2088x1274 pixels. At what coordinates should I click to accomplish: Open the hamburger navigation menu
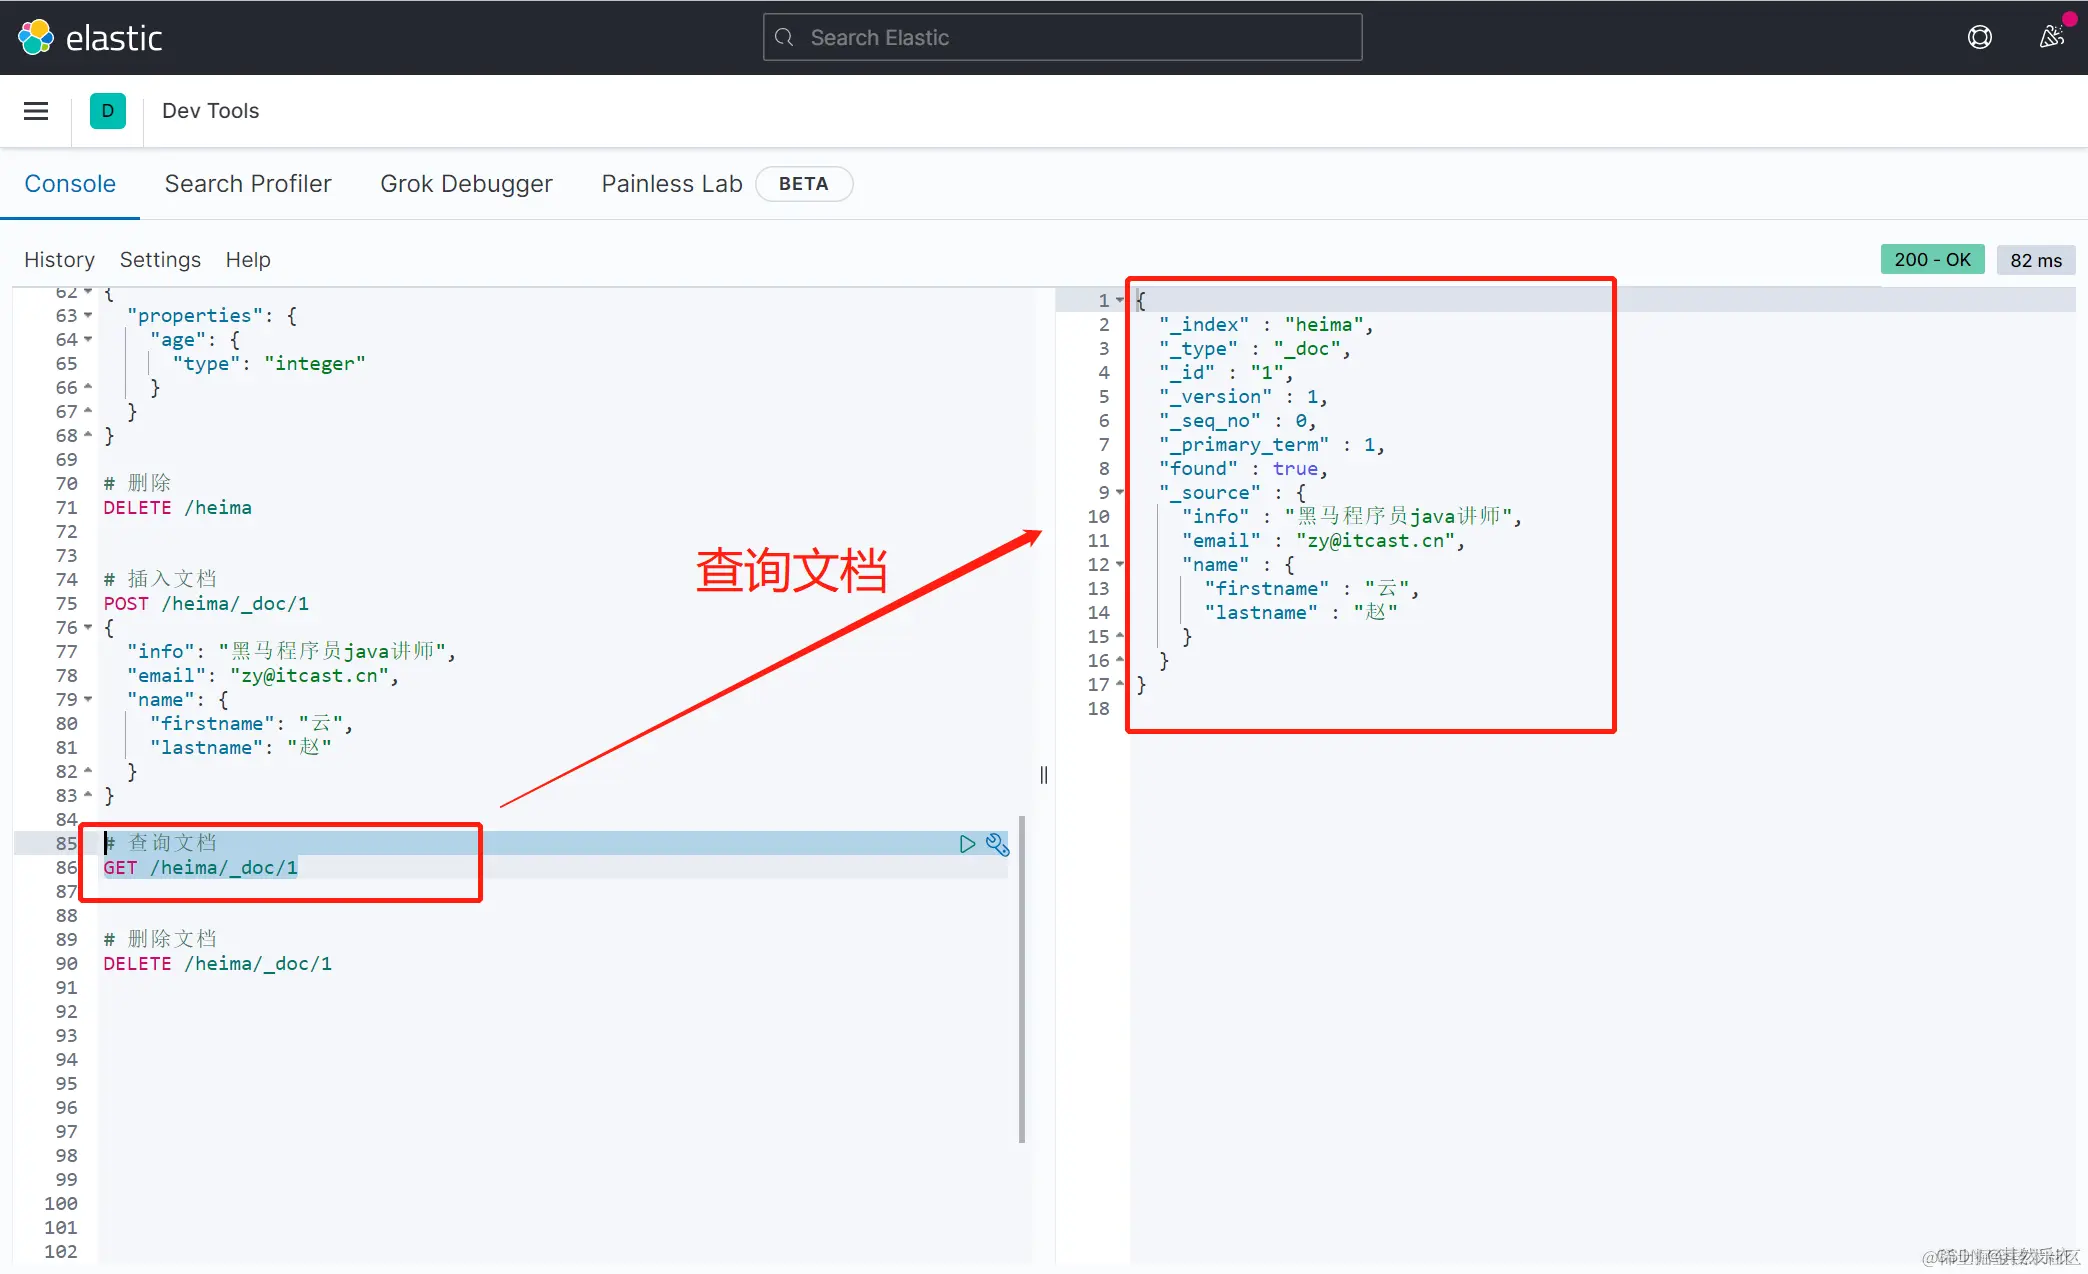click(36, 111)
